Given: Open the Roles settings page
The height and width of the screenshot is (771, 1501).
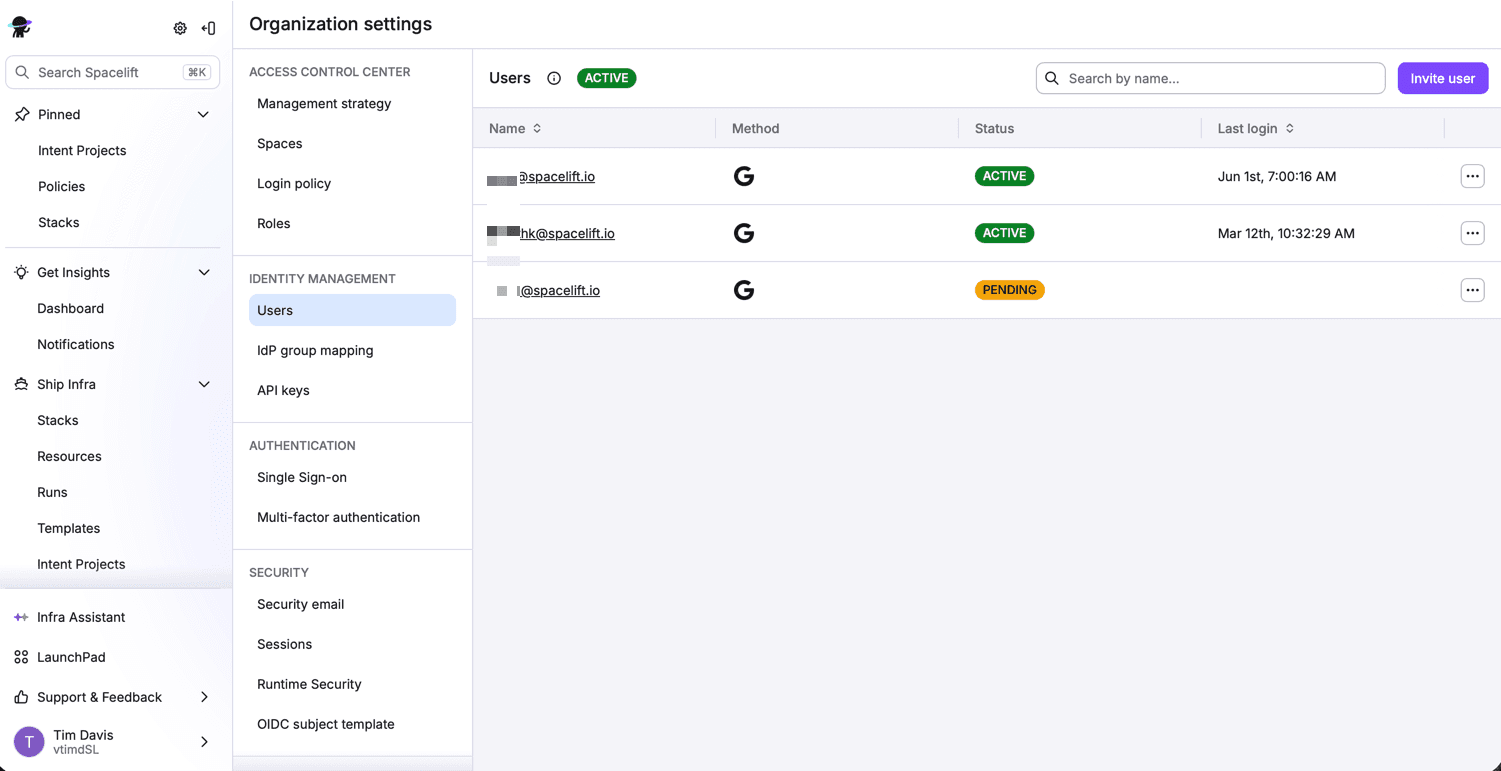Looking at the screenshot, I should (274, 223).
